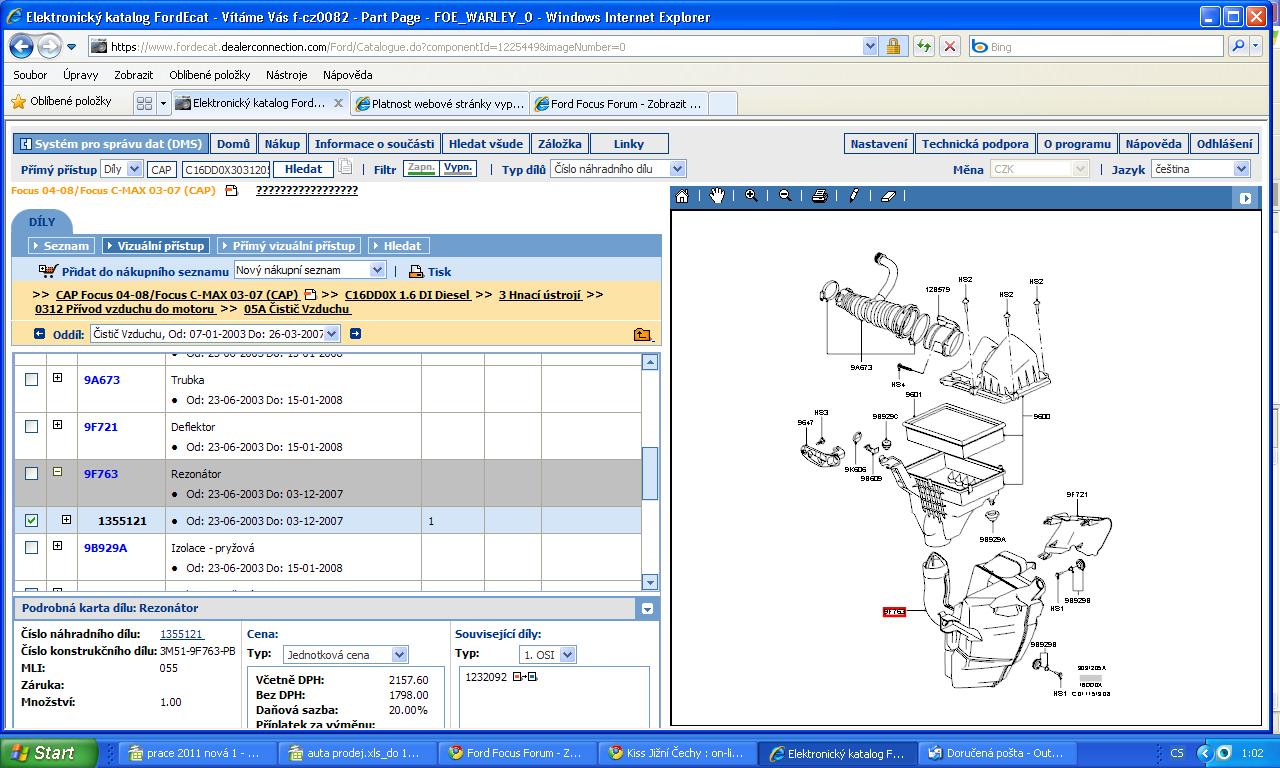
Task: Print the diagram using the printer icon
Action: click(819, 196)
